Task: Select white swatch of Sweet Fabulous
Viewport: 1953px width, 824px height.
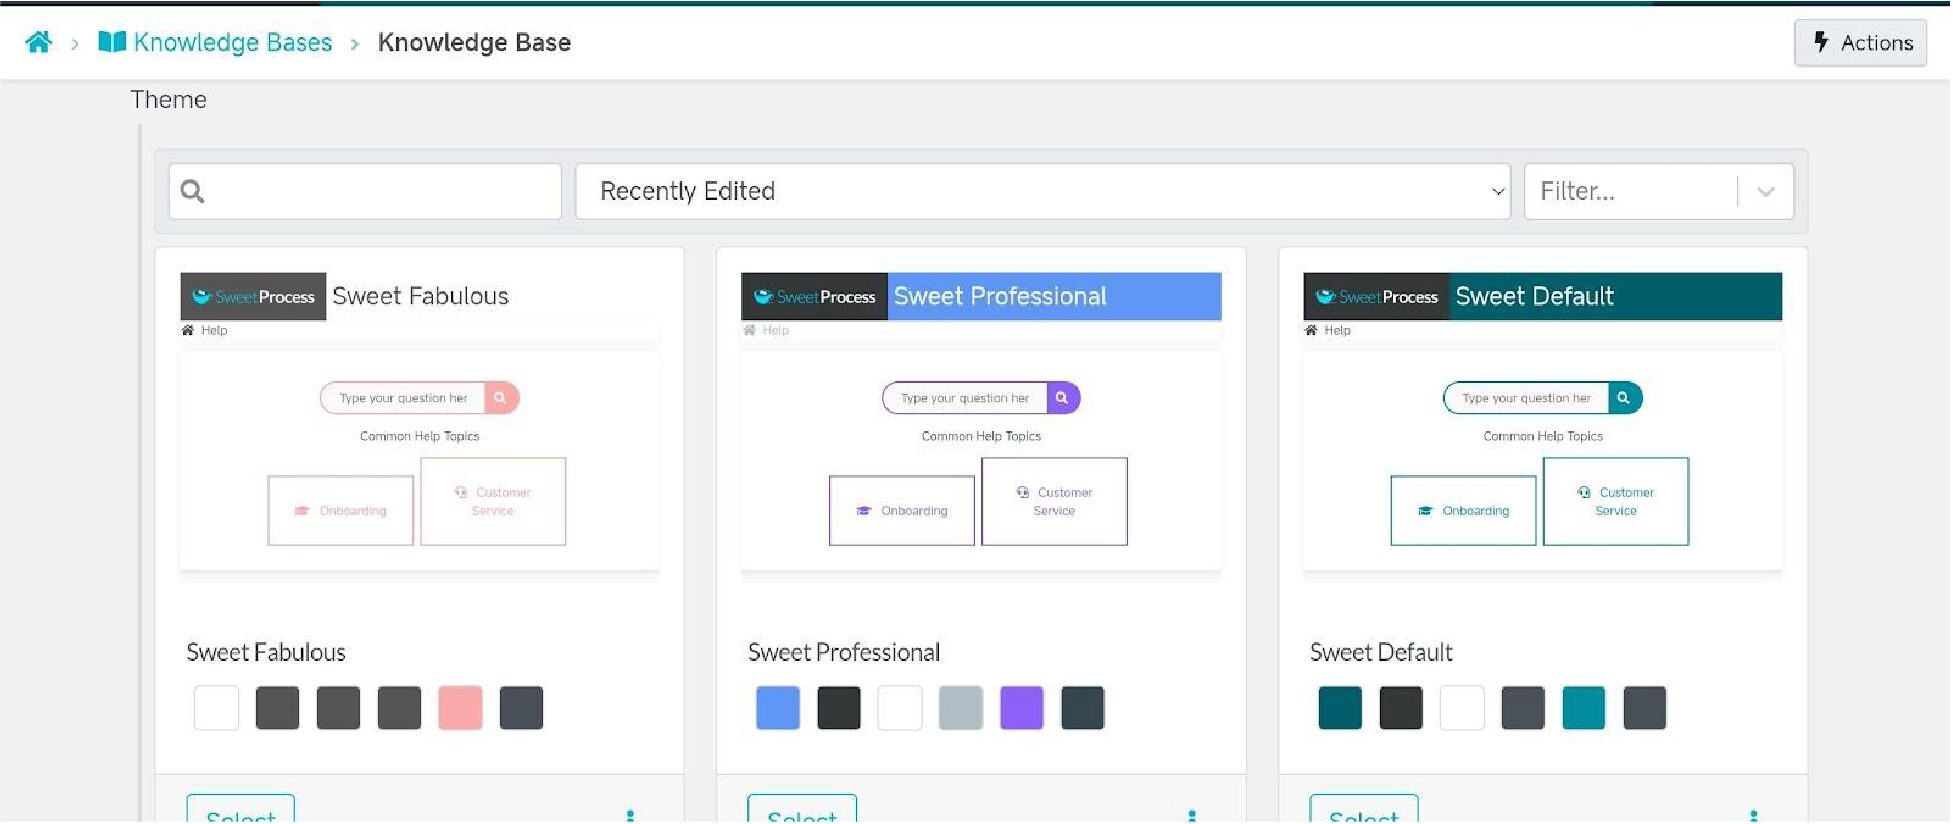Action: (x=217, y=708)
